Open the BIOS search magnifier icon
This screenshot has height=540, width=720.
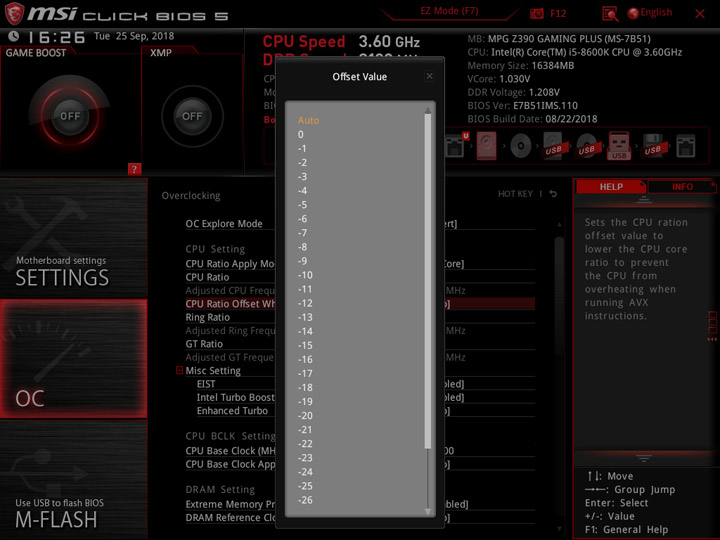tap(610, 14)
